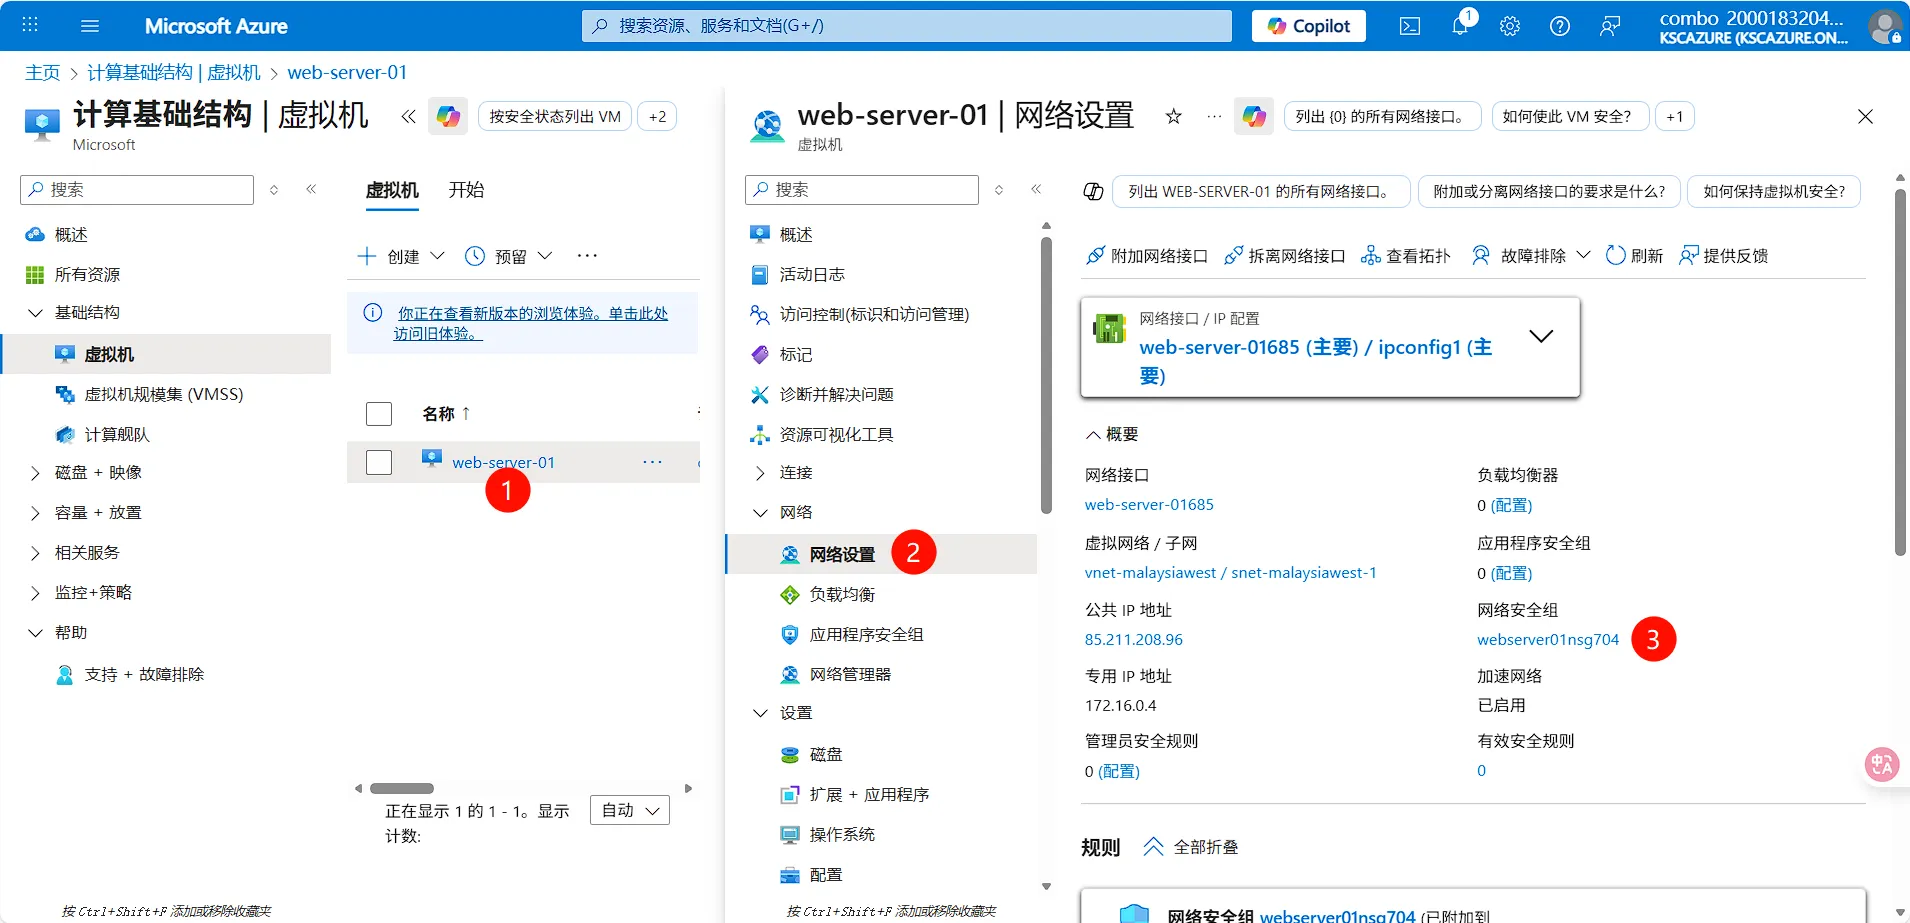Open Cloud Shell from the top bar

(1410, 26)
